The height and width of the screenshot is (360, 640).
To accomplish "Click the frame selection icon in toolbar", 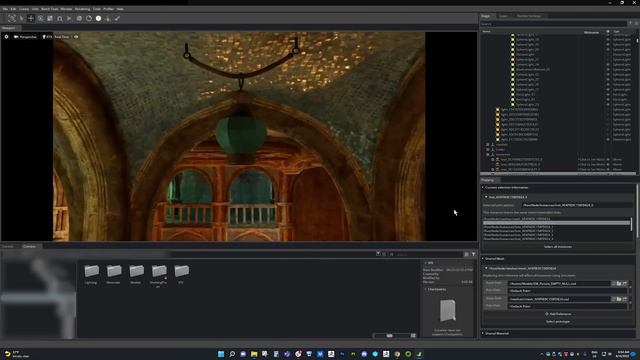I will click(11, 18).
